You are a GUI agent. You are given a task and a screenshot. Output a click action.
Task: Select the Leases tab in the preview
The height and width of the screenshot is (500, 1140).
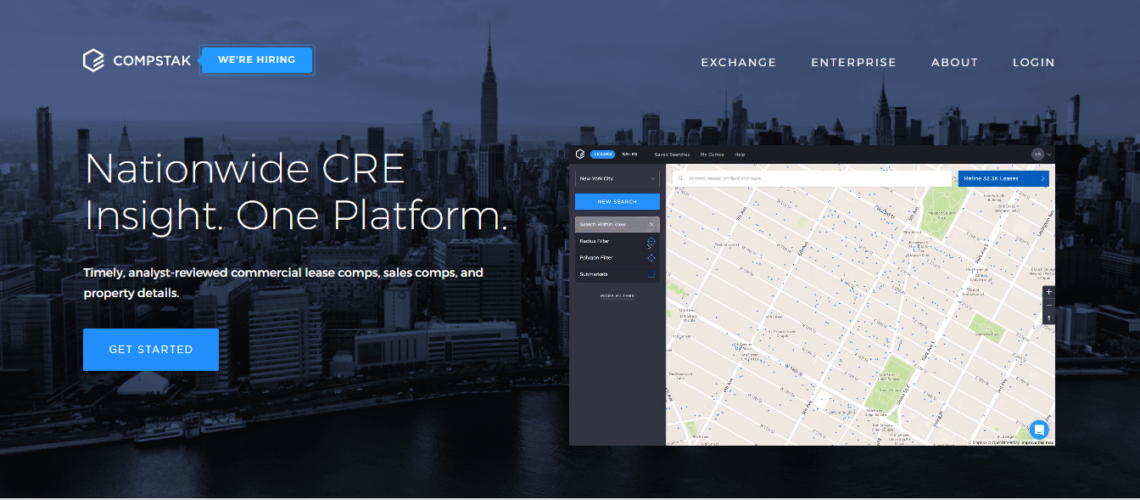coord(603,154)
